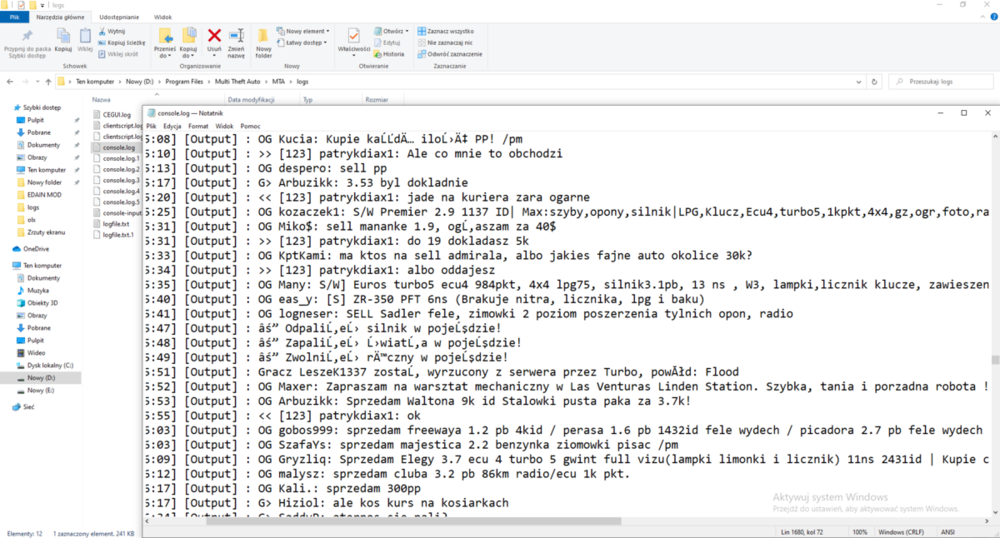Open Notepad's Plik menu
Screen dimensions: 1000x538
pos(151,126)
